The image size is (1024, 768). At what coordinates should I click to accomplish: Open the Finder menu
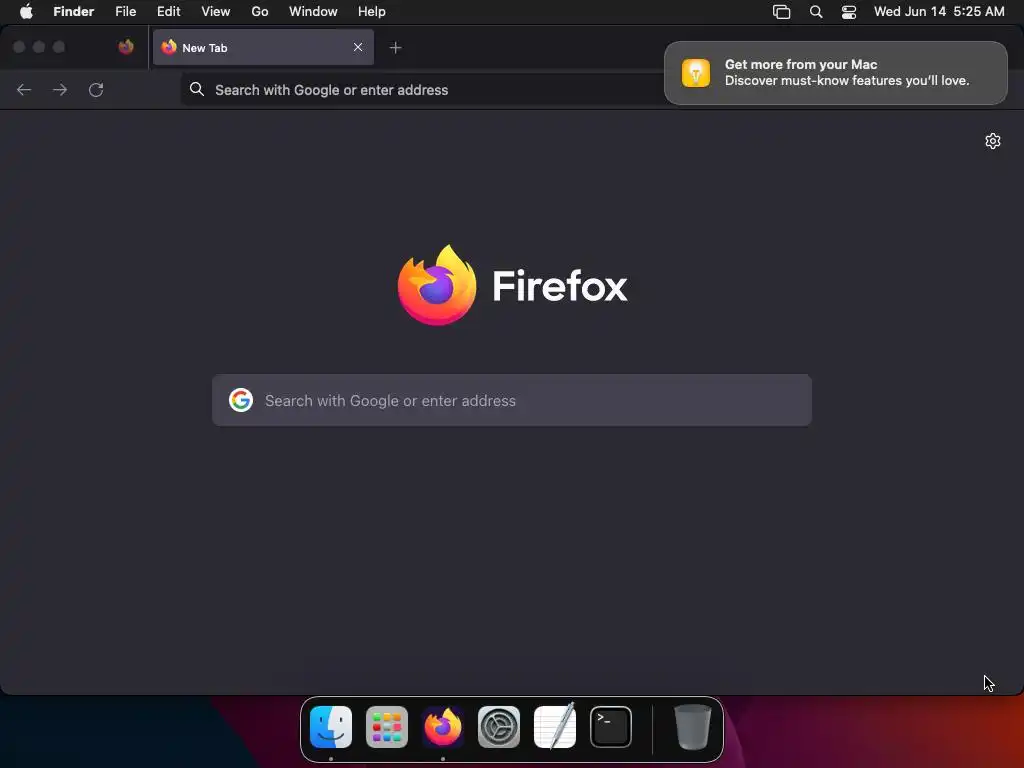[x=73, y=11]
